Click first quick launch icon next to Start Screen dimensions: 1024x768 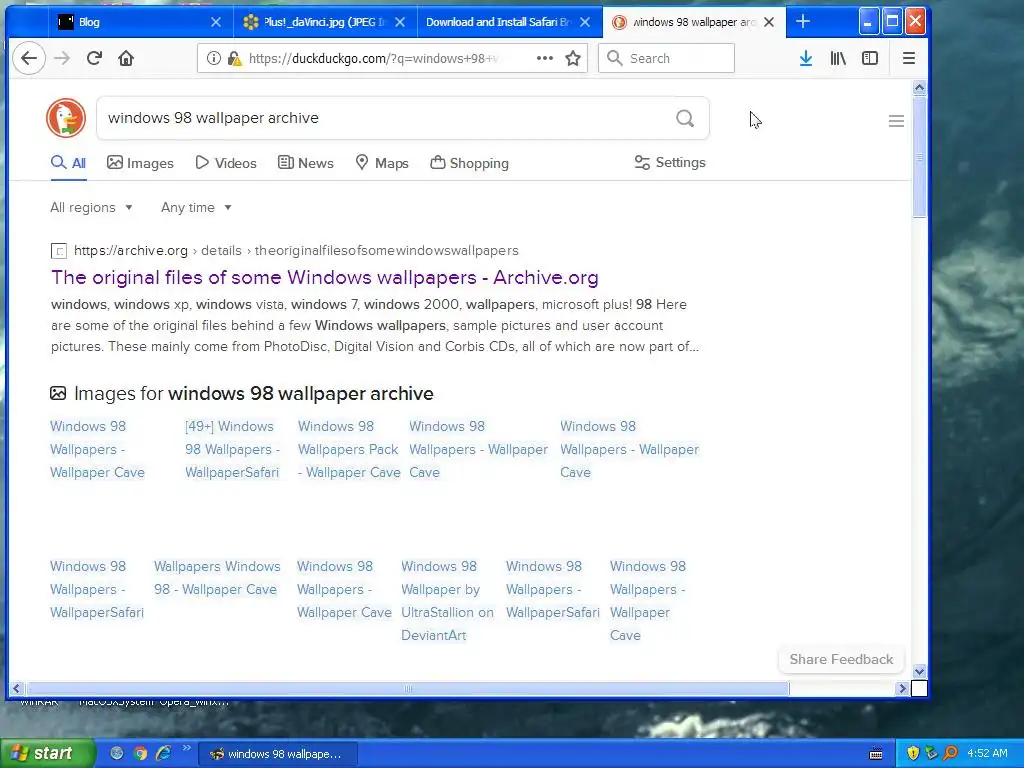pos(117,753)
